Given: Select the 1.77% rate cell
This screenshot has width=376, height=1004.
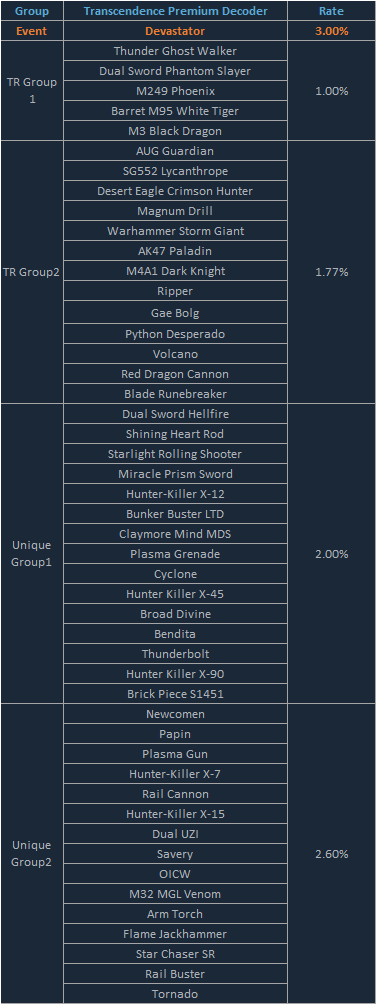Looking at the screenshot, I should 332,272.
